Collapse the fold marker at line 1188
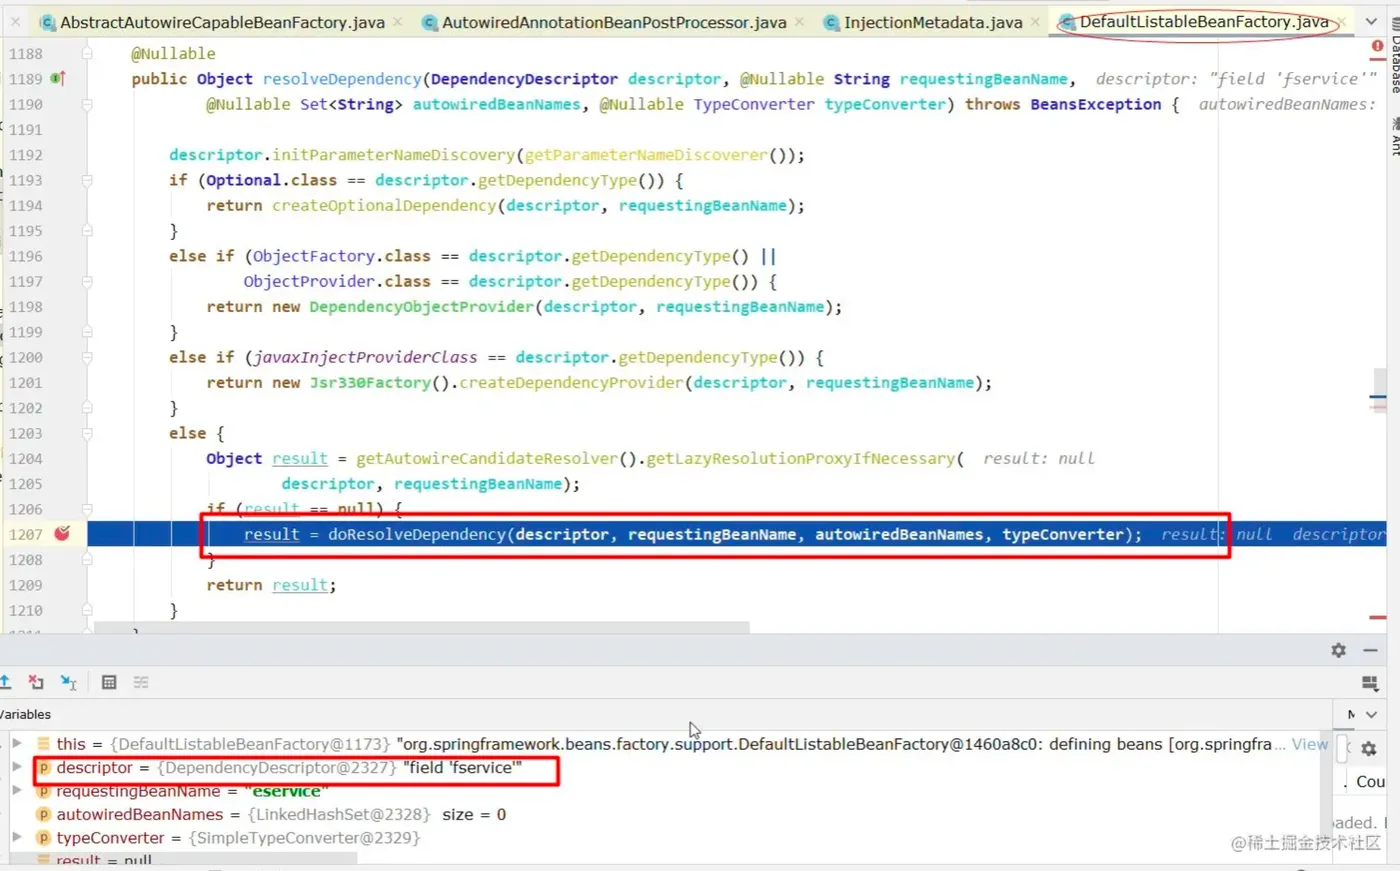Image resolution: width=1400 pixels, height=871 pixels. [x=87, y=53]
